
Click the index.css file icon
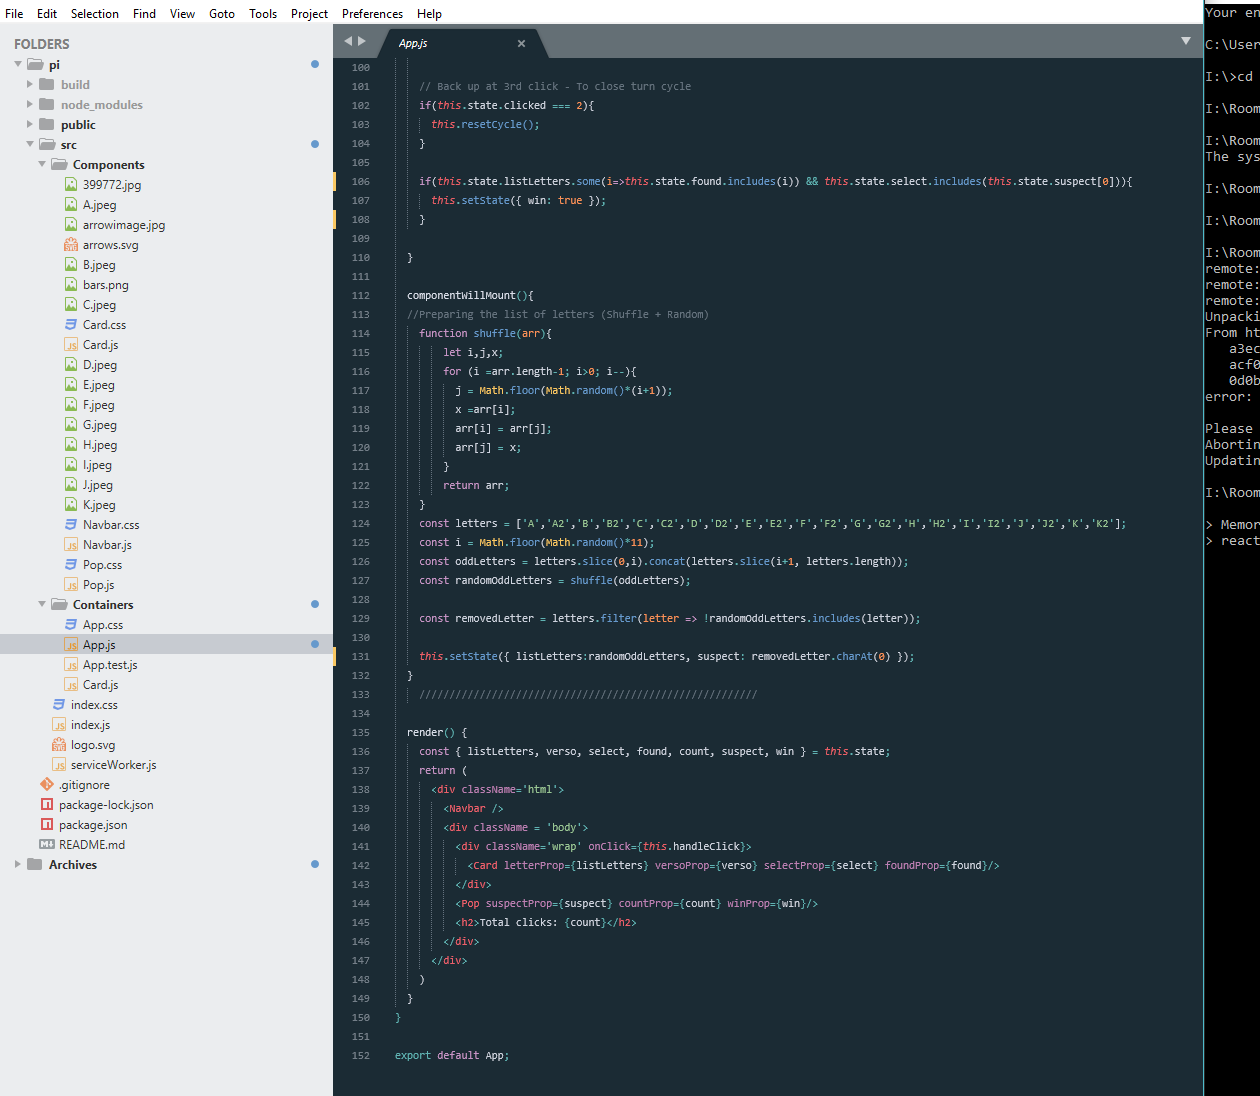(x=59, y=705)
